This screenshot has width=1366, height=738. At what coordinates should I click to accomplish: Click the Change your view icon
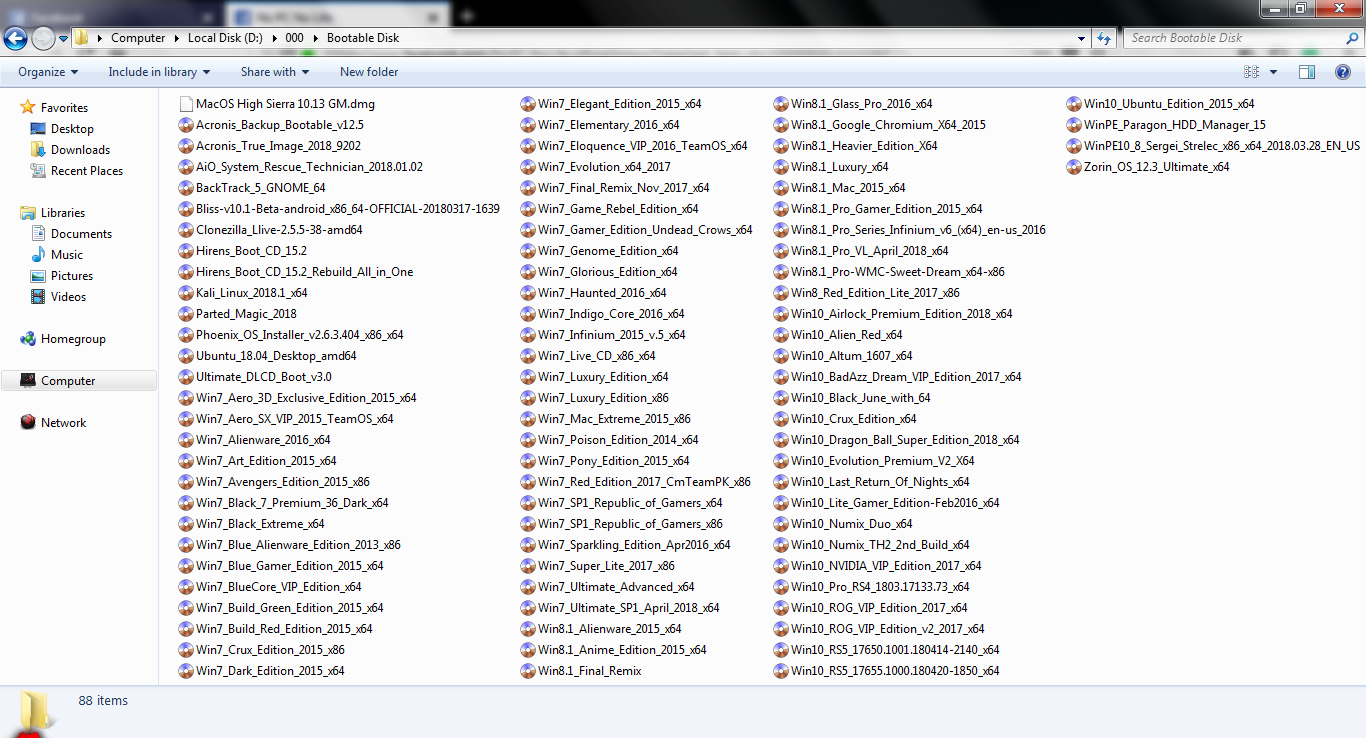(1251, 72)
